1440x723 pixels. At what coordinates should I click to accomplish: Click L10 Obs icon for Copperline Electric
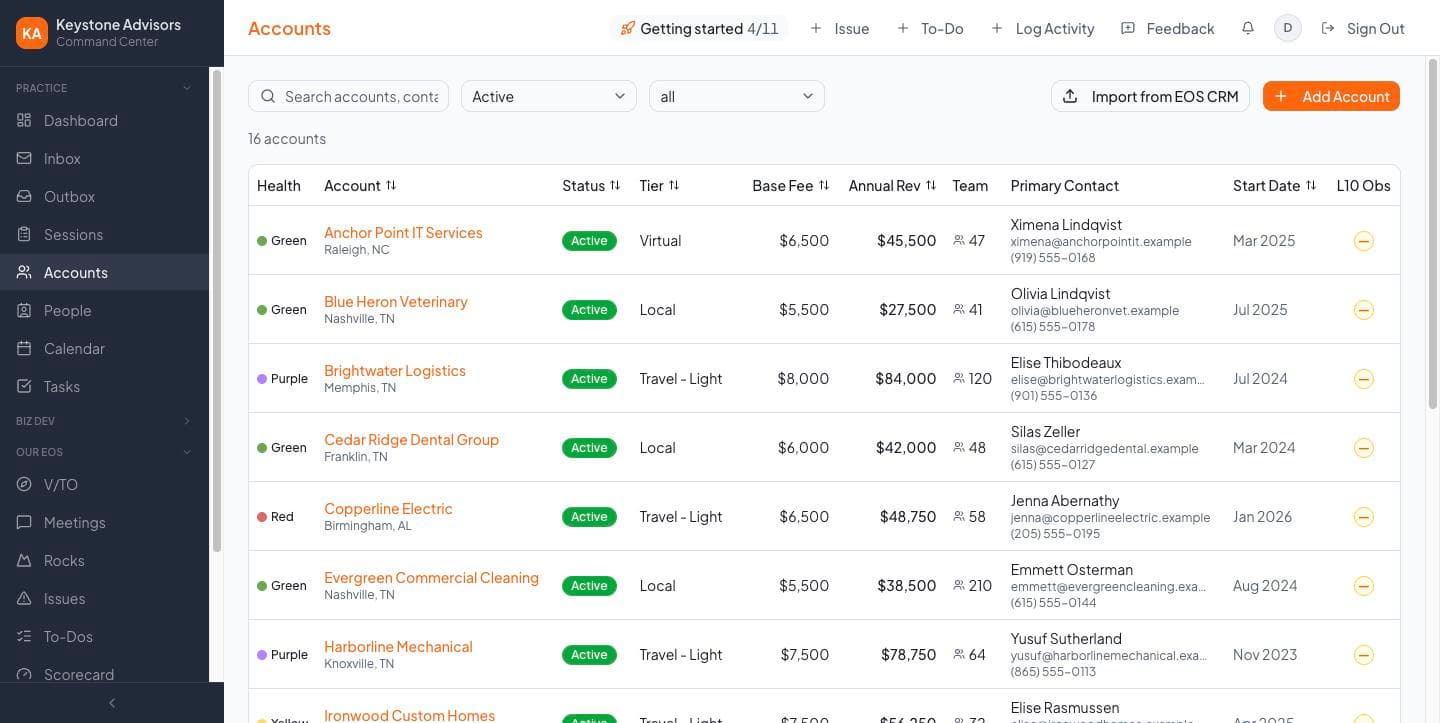(x=1363, y=517)
